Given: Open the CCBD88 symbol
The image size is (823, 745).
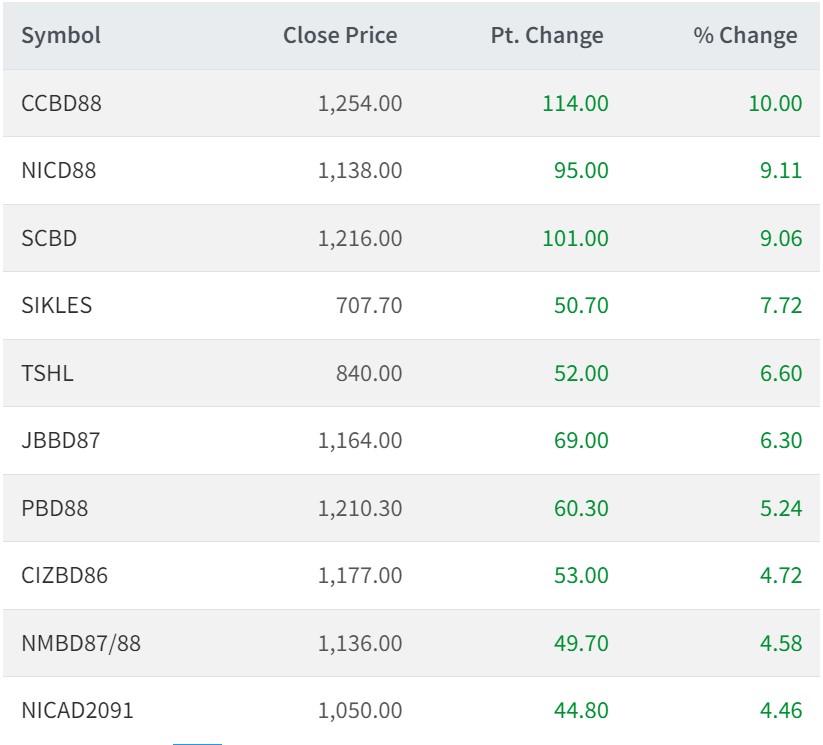Looking at the screenshot, I should click(61, 103).
